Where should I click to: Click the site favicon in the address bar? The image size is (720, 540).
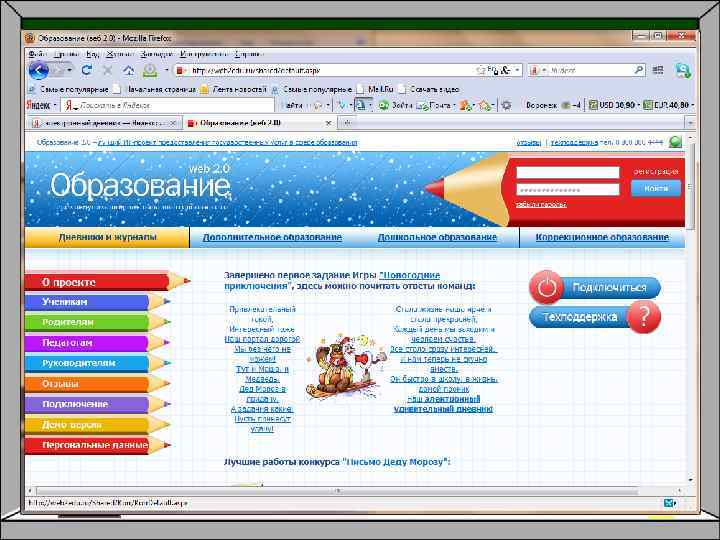(181, 70)
